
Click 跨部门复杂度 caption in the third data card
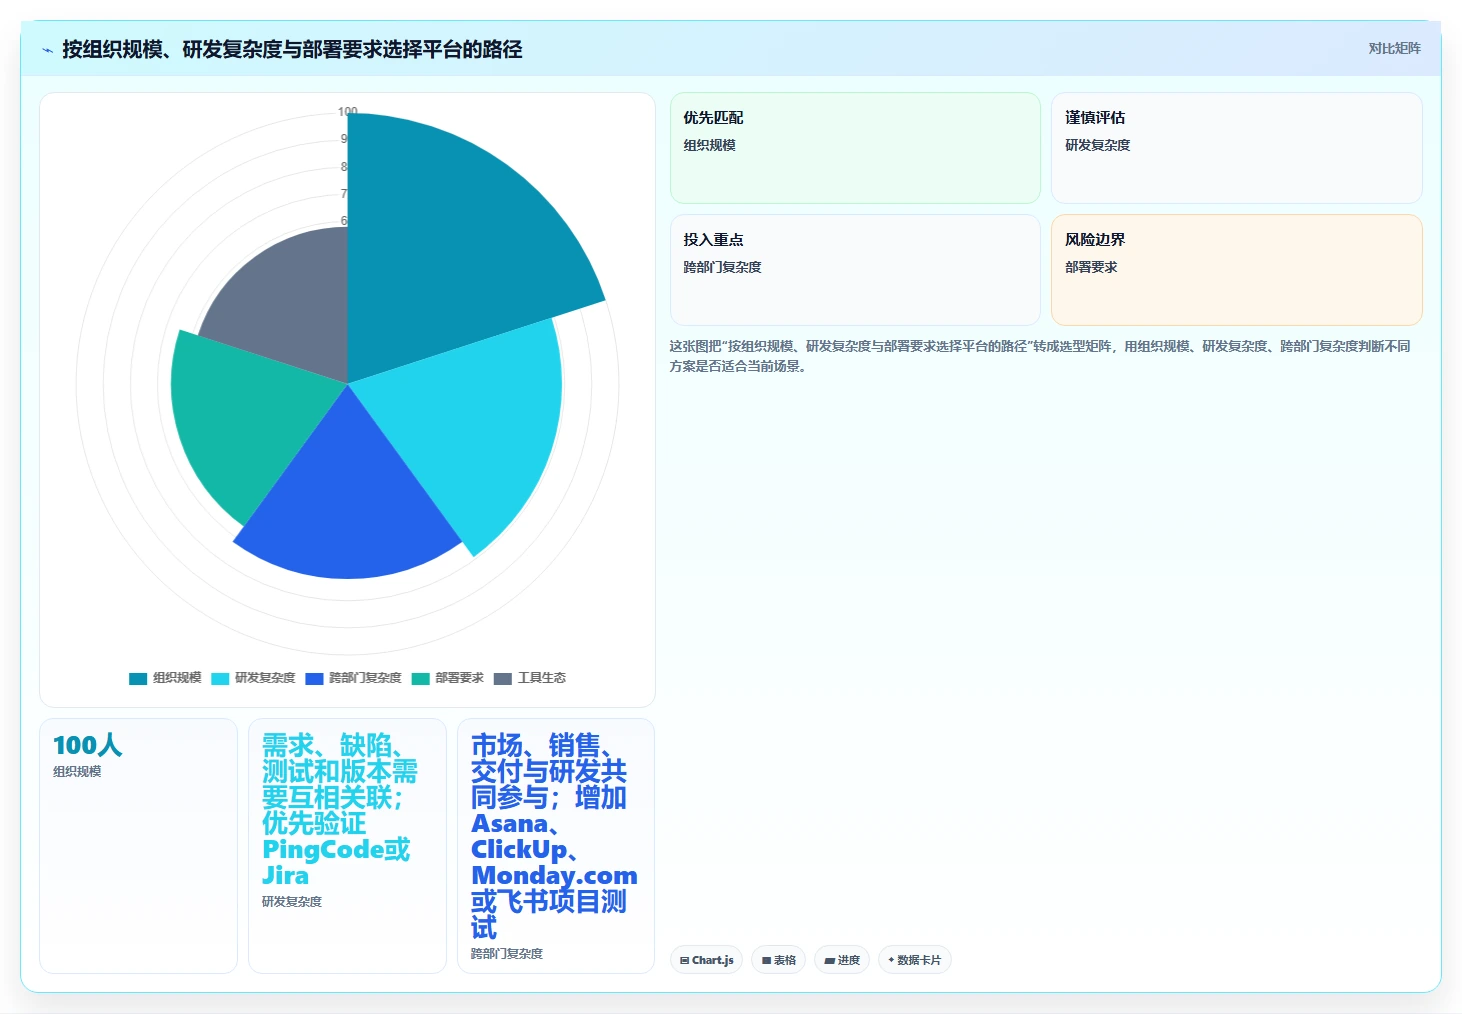pos(507,953)
